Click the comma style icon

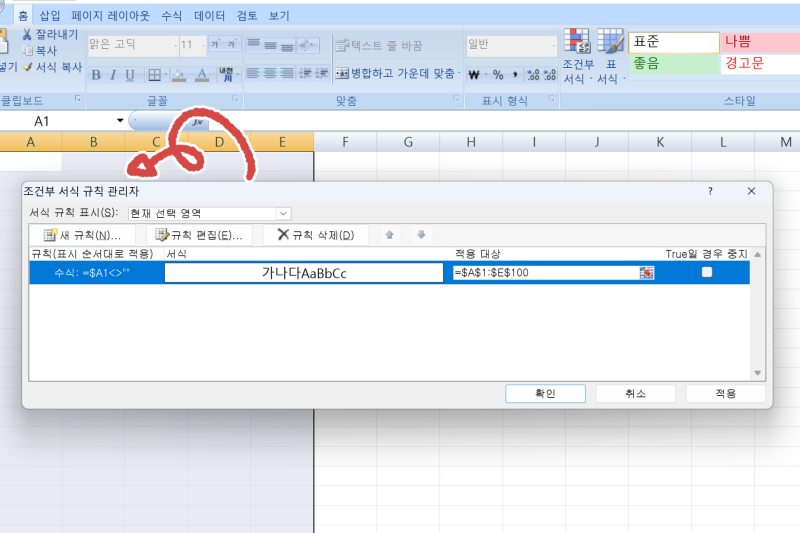tap(515, 75)
